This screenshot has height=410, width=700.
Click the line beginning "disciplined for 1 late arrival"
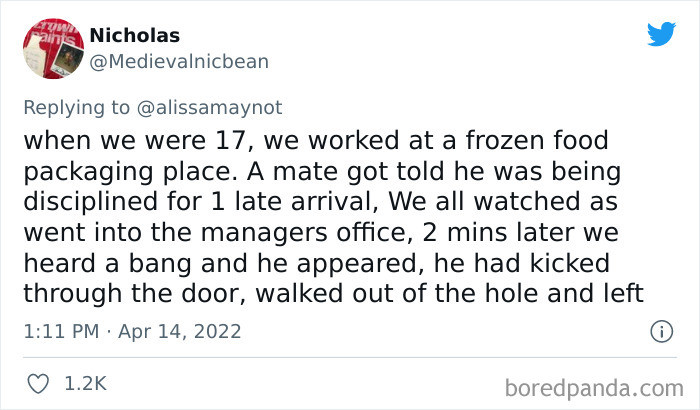[x=321, y=201]
